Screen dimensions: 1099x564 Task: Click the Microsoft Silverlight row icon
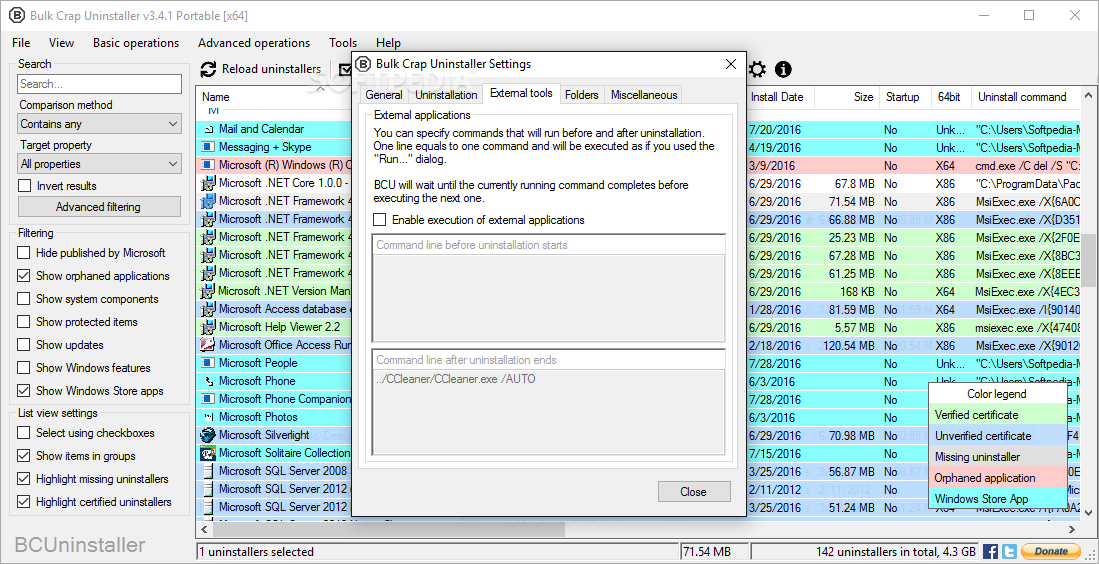tap(207, 435)
